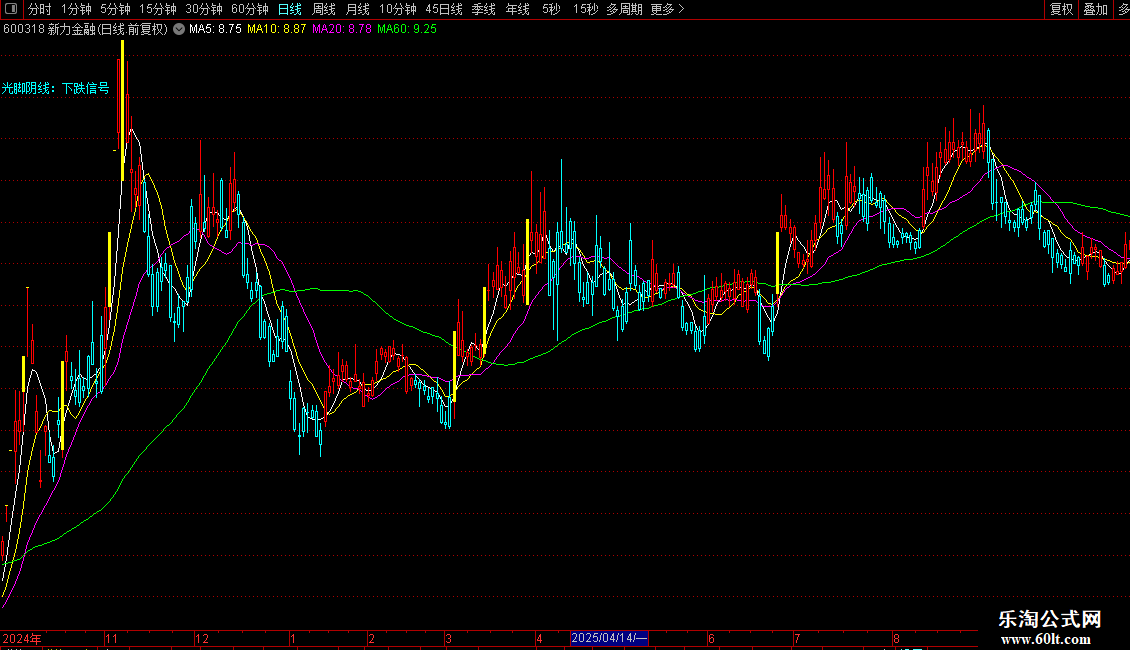
Task: Click the 2024年 label on time axis
Action: pos(22,638)
